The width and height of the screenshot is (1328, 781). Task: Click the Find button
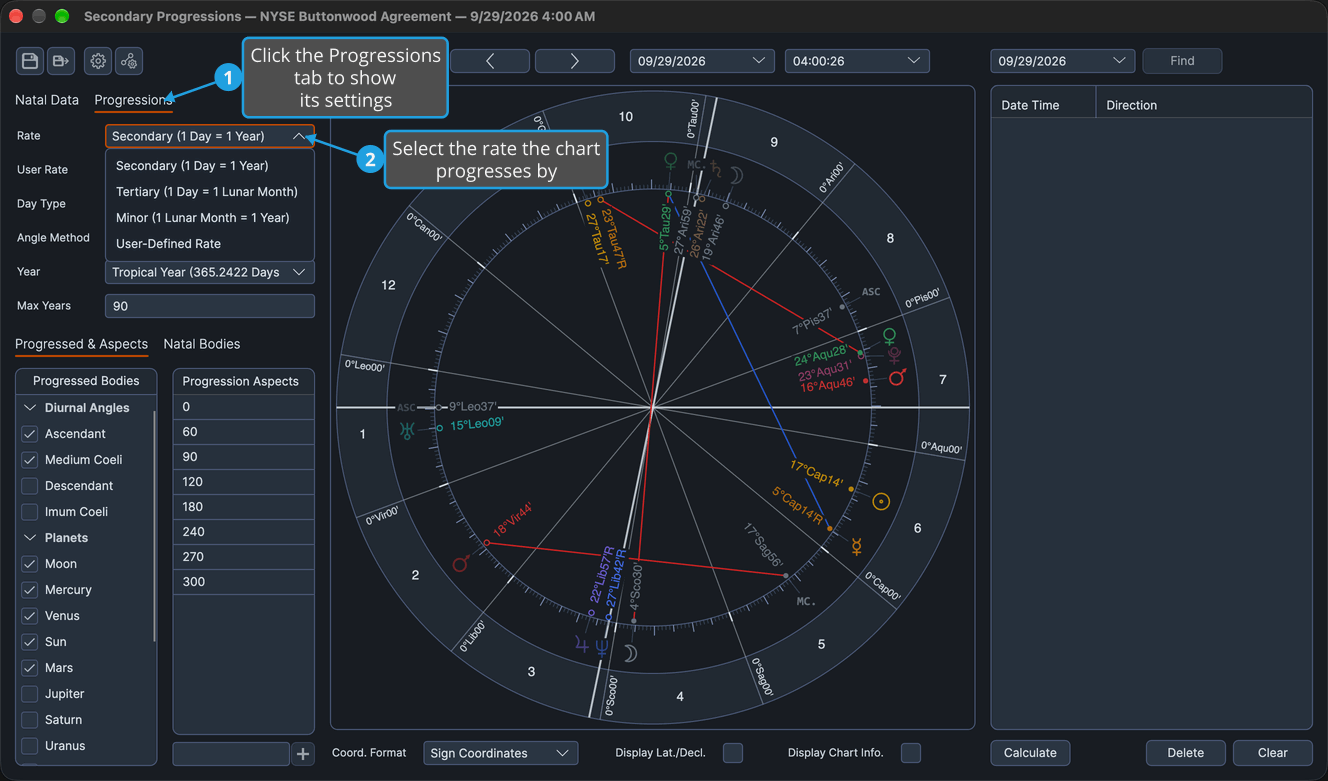(1182, 61)
